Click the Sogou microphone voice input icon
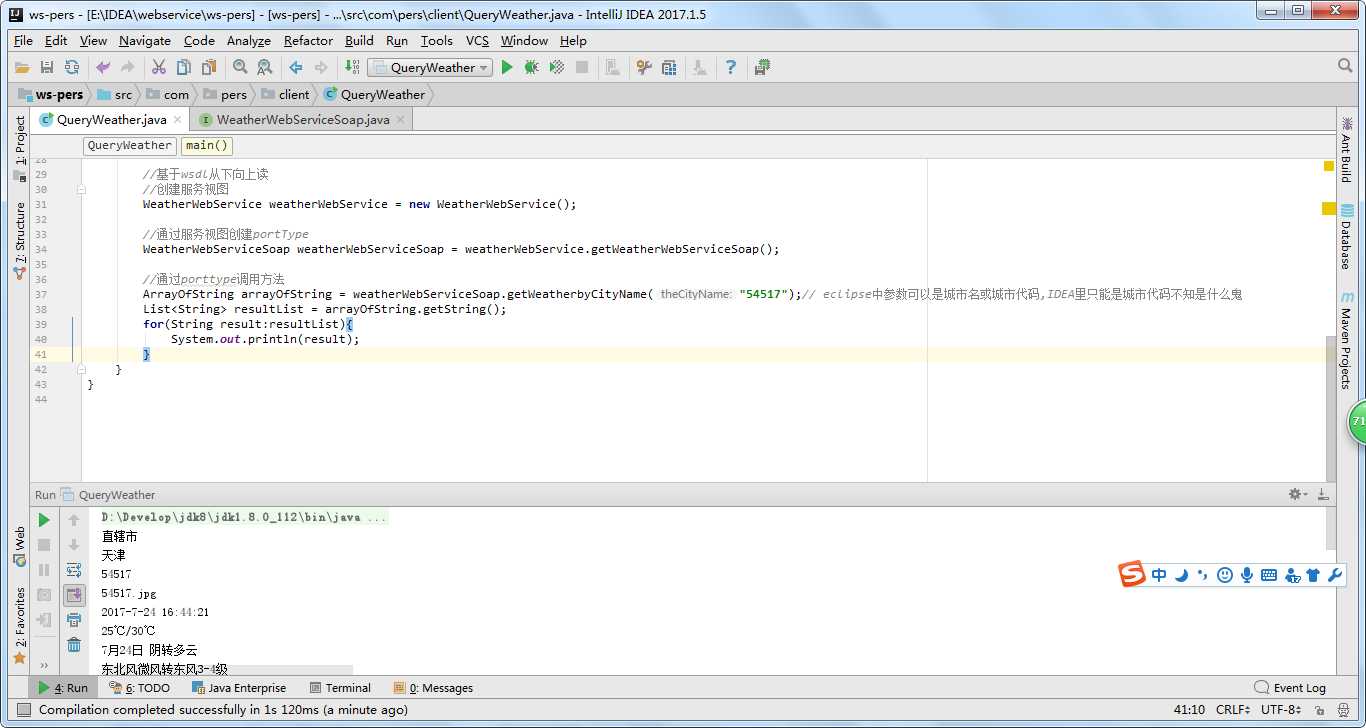Image resolution: width=1366 pixels, height=728 pixels. pos(1247,575)
